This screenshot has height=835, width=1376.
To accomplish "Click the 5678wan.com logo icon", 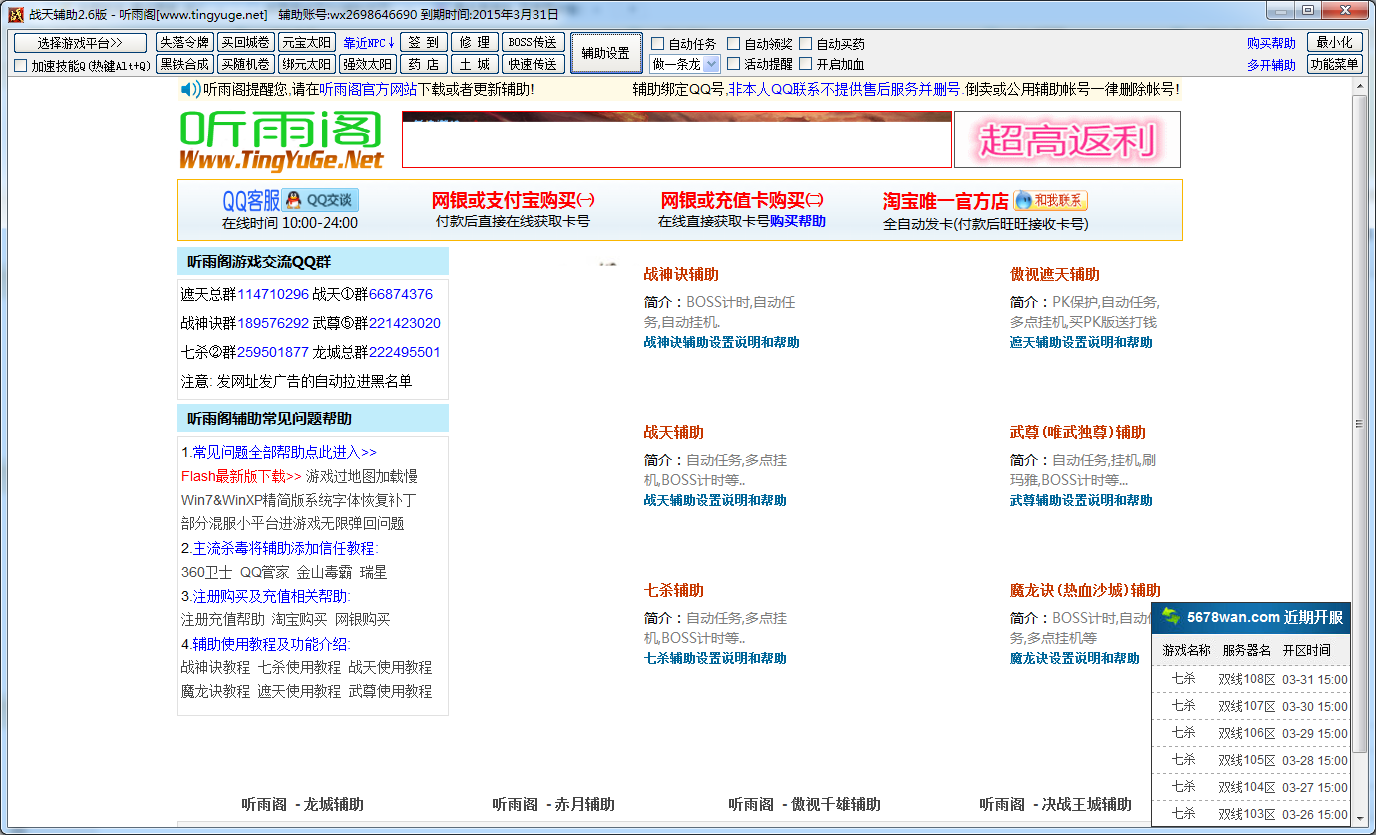I will (1168, 616).
